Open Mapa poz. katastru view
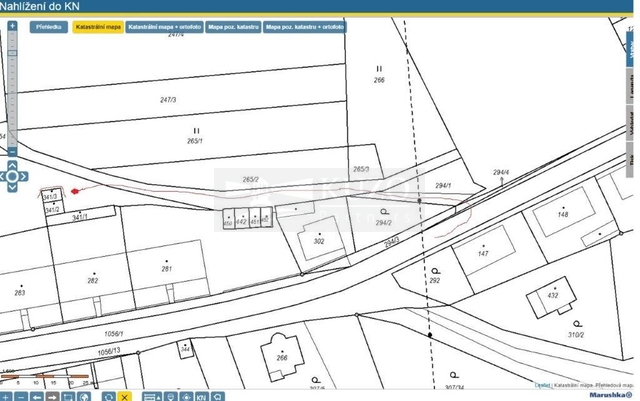 232,28
